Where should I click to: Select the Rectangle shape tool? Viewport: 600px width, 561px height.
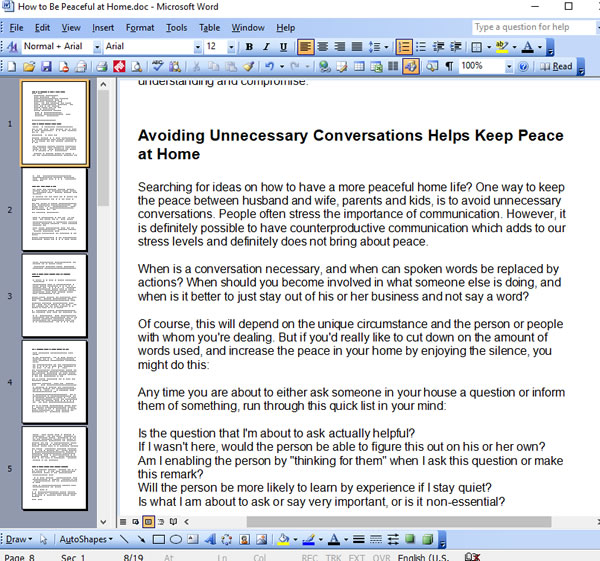pos(158,540)
